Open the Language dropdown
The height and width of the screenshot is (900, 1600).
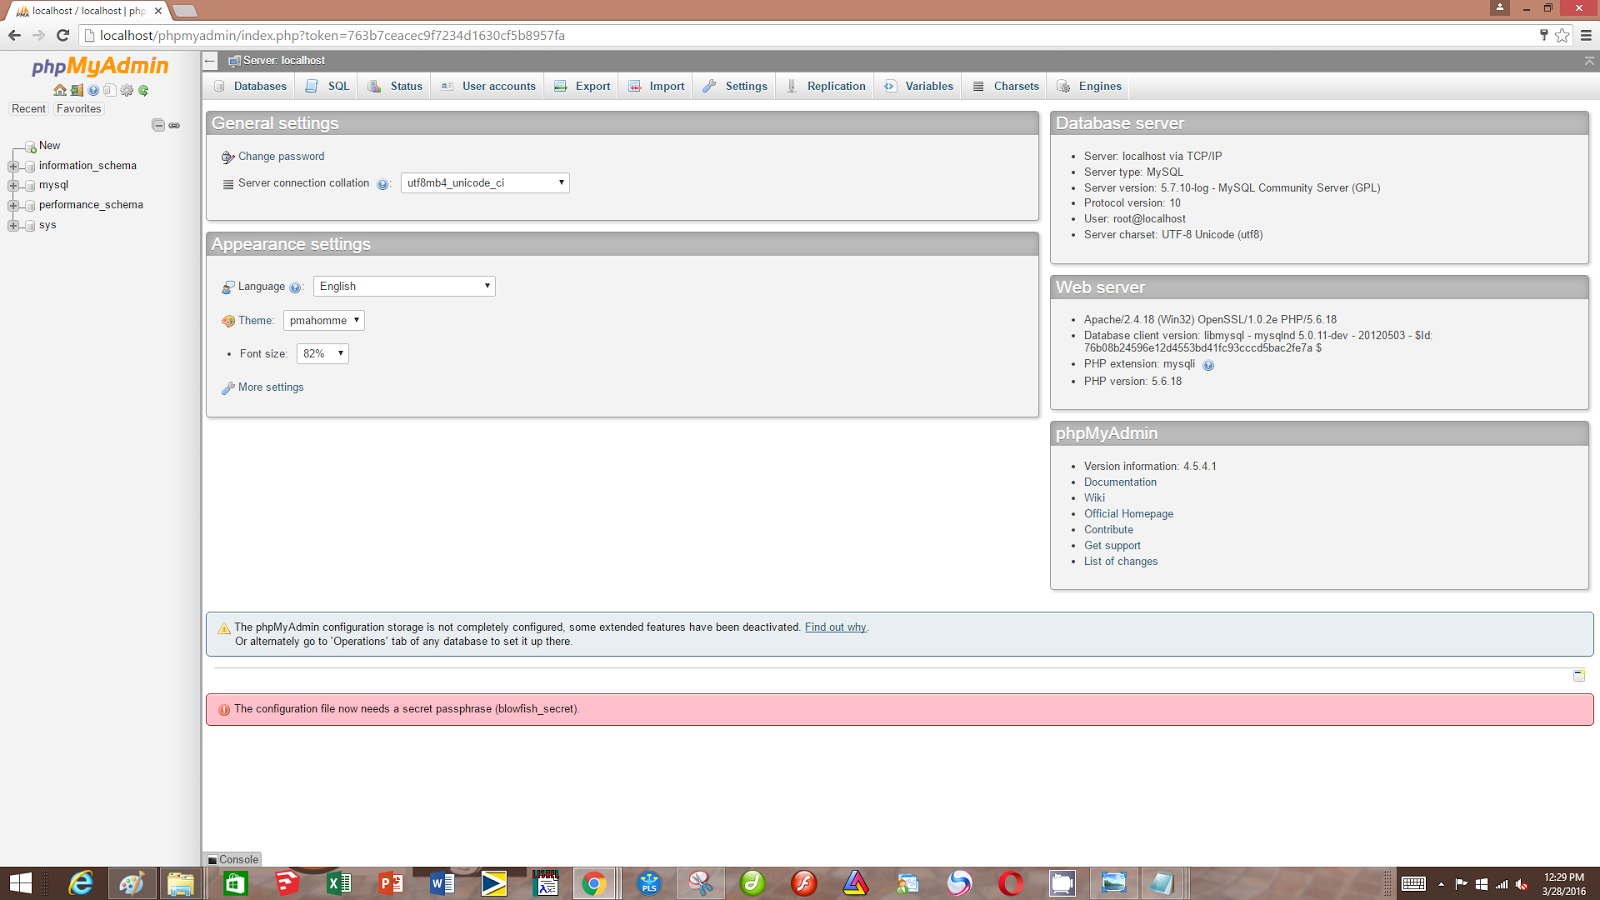404,286
